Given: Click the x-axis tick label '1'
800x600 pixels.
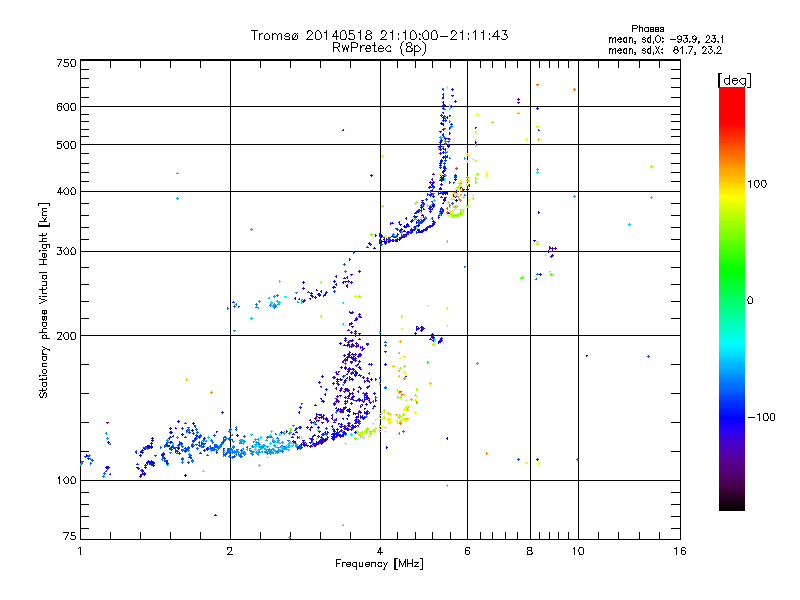Looking at the screenshot, I should [x=80, y=551].
